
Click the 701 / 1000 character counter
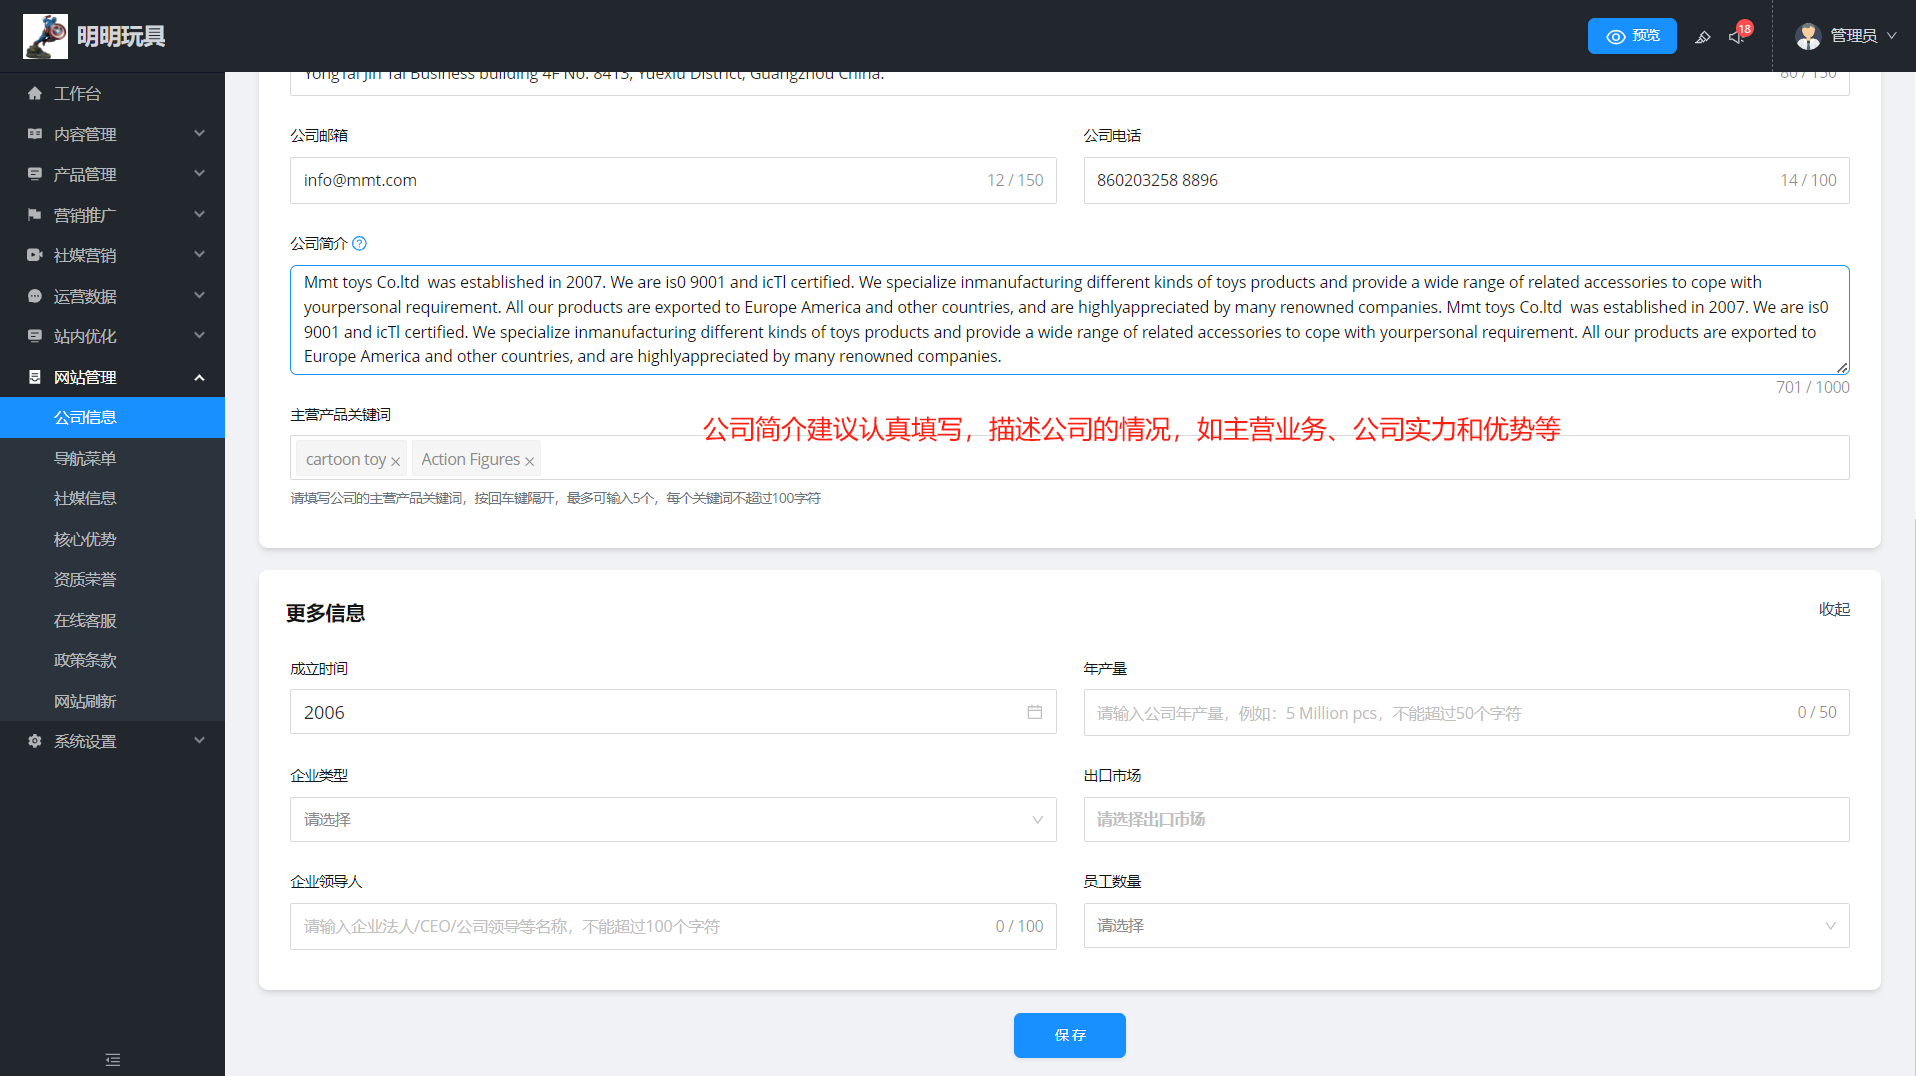(1812, 387)
